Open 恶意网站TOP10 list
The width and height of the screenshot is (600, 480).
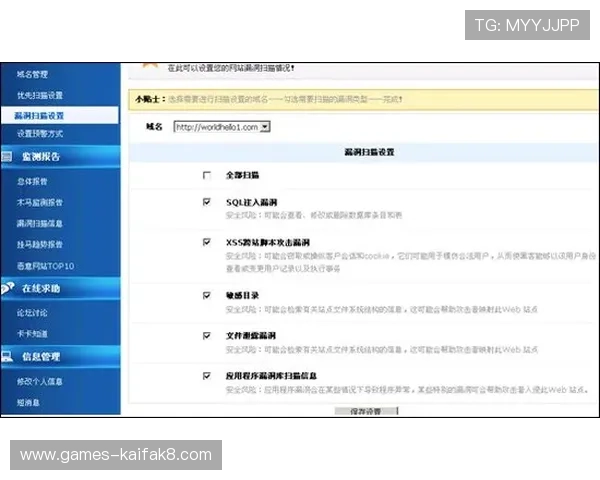(x=46, y=266)
